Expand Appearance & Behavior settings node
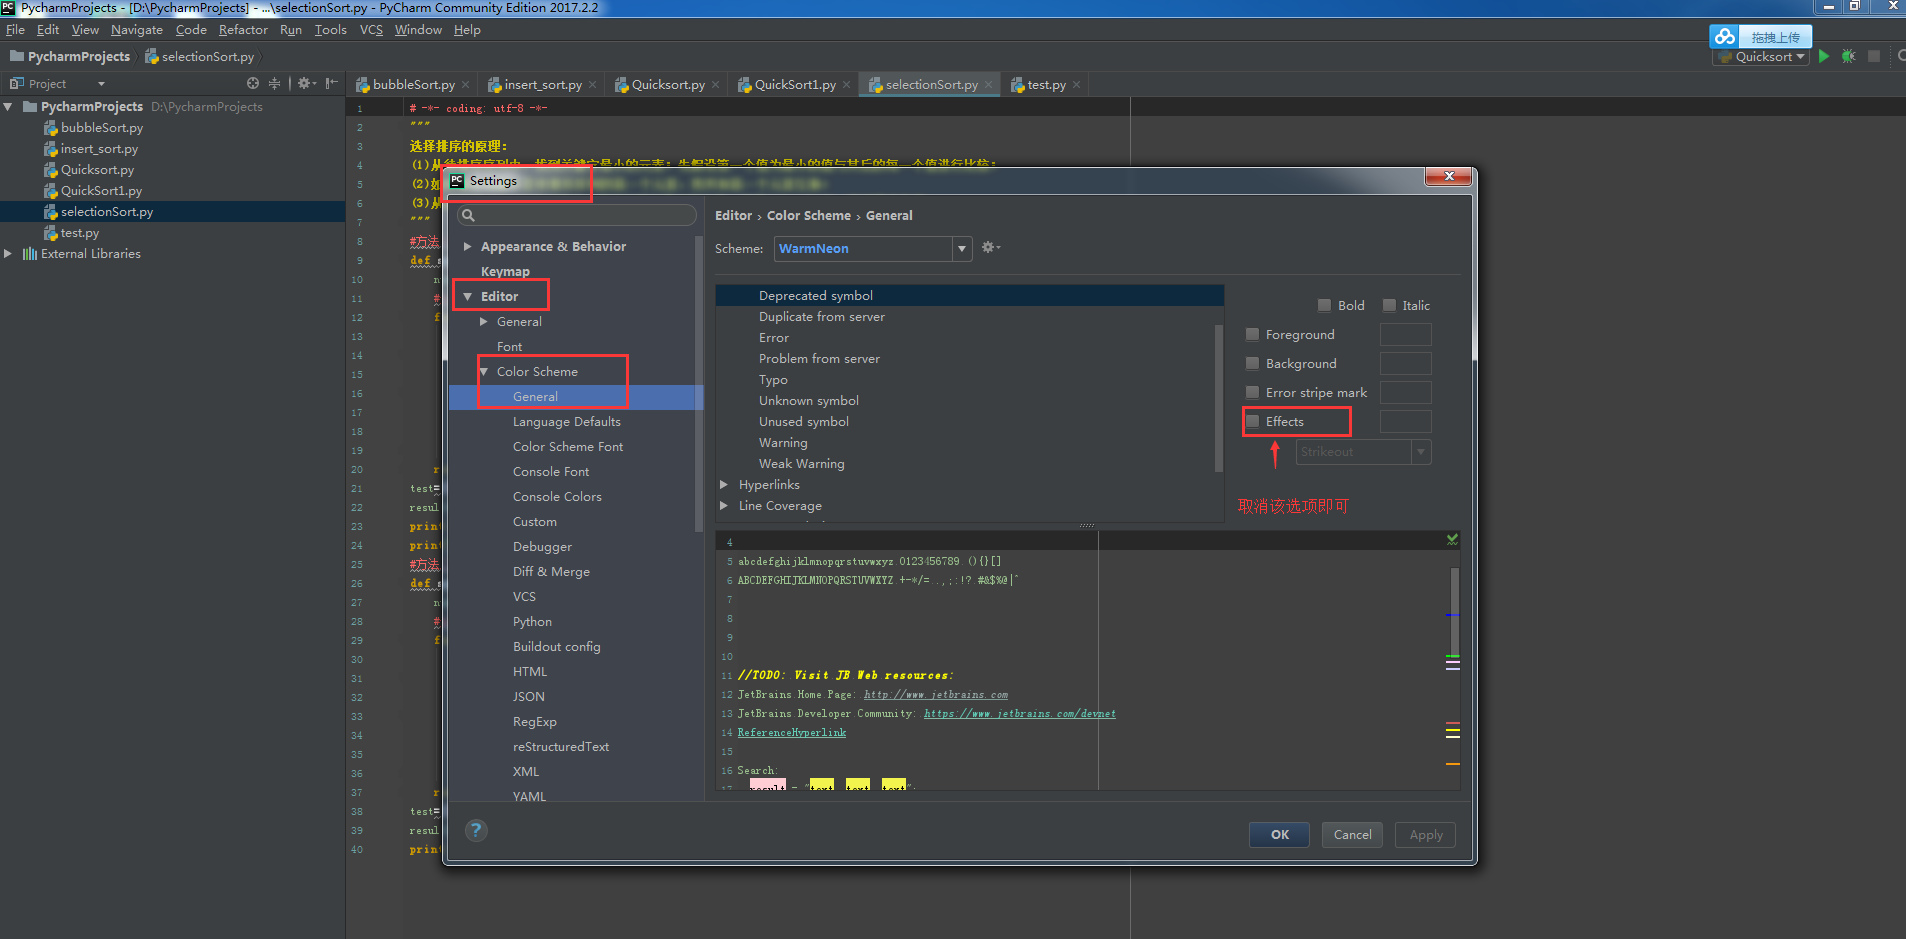The height and width of the screenshot is (939, 1906). click(x=467, y=246)
